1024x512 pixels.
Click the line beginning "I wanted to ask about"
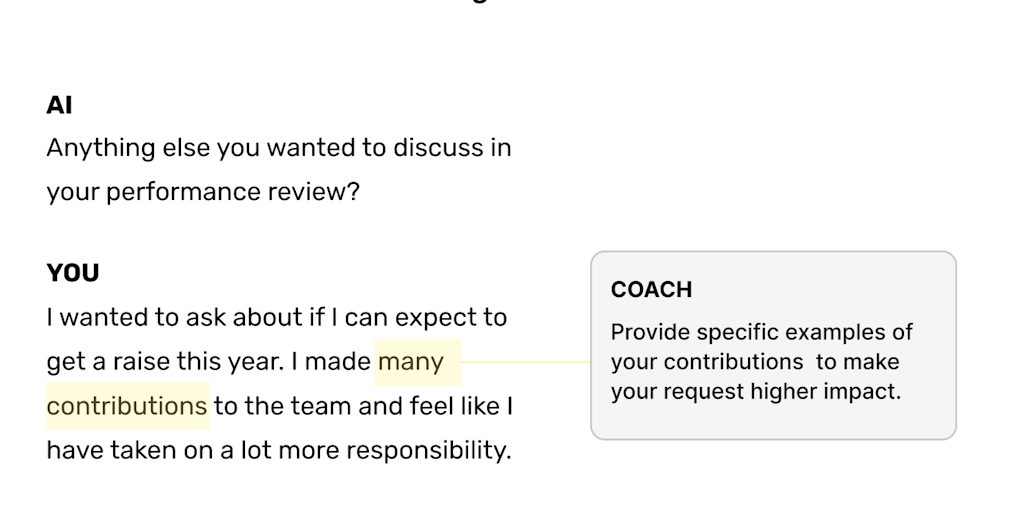(x=276, y=318)
